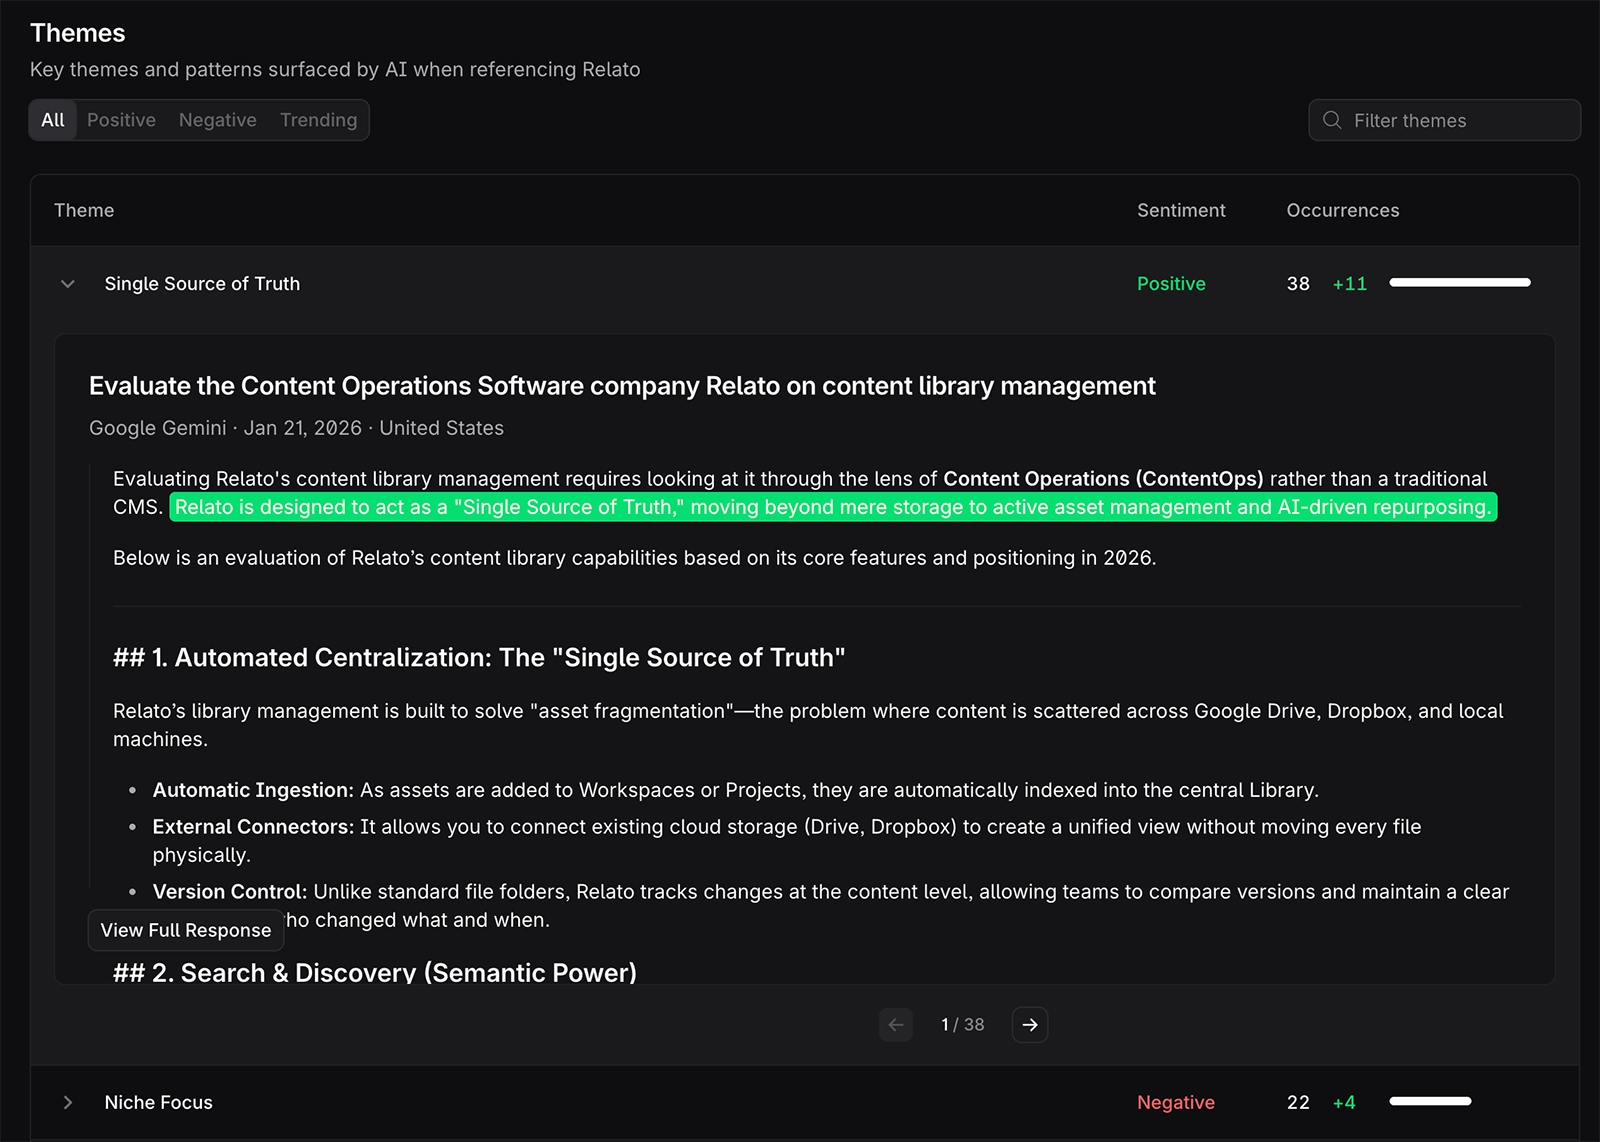1600x1142 pixels.
Task: Click the Single Source of Truth theme name
Action: [202, 284]
